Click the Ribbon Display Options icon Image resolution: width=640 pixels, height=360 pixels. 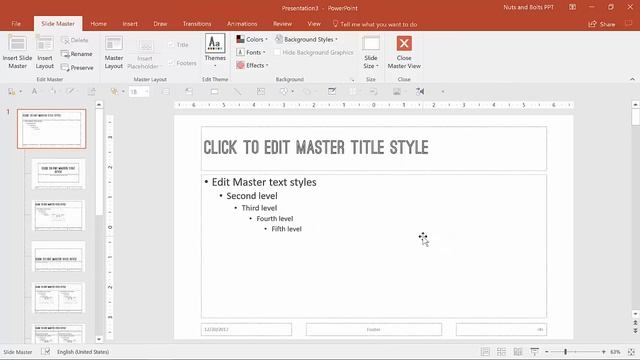tap(573, 7)
